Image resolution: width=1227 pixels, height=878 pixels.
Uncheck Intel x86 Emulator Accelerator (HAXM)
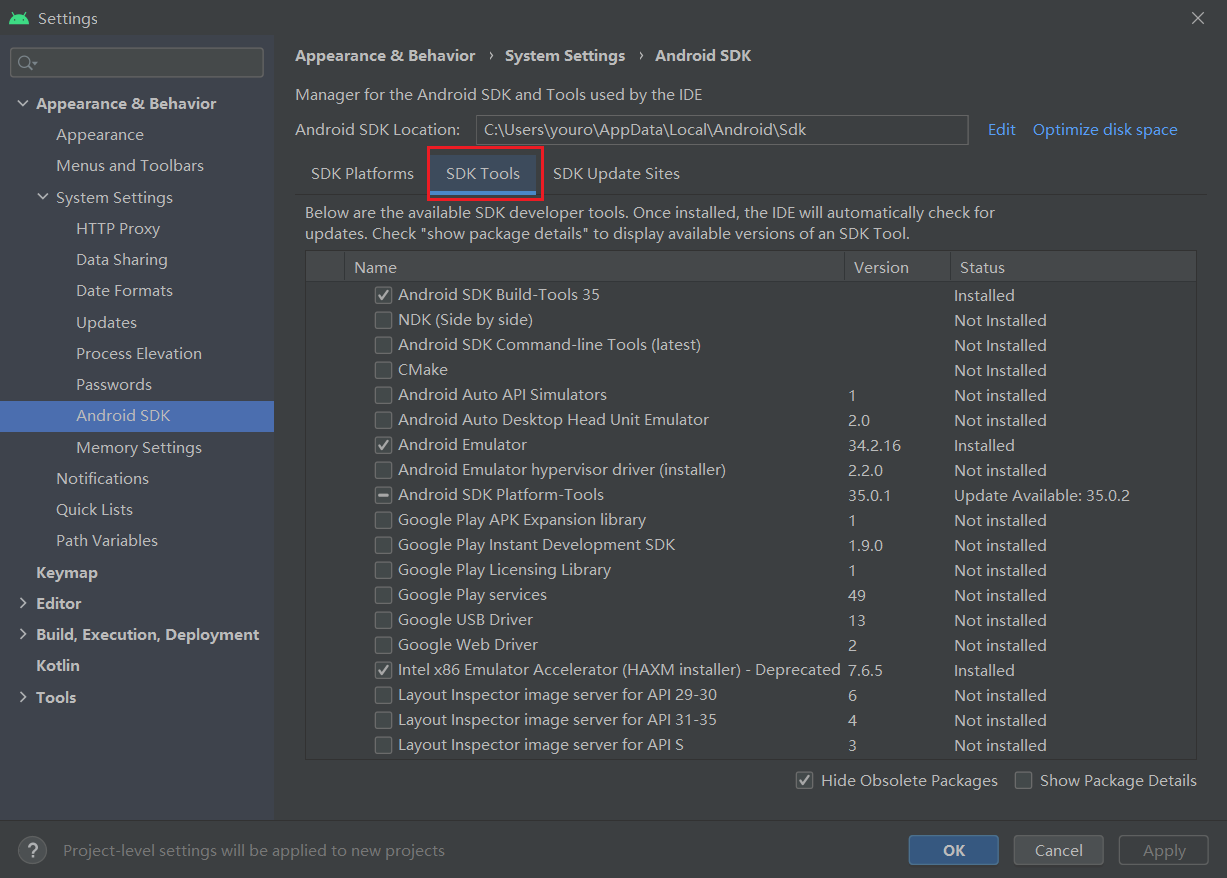[x=383, y=670]
